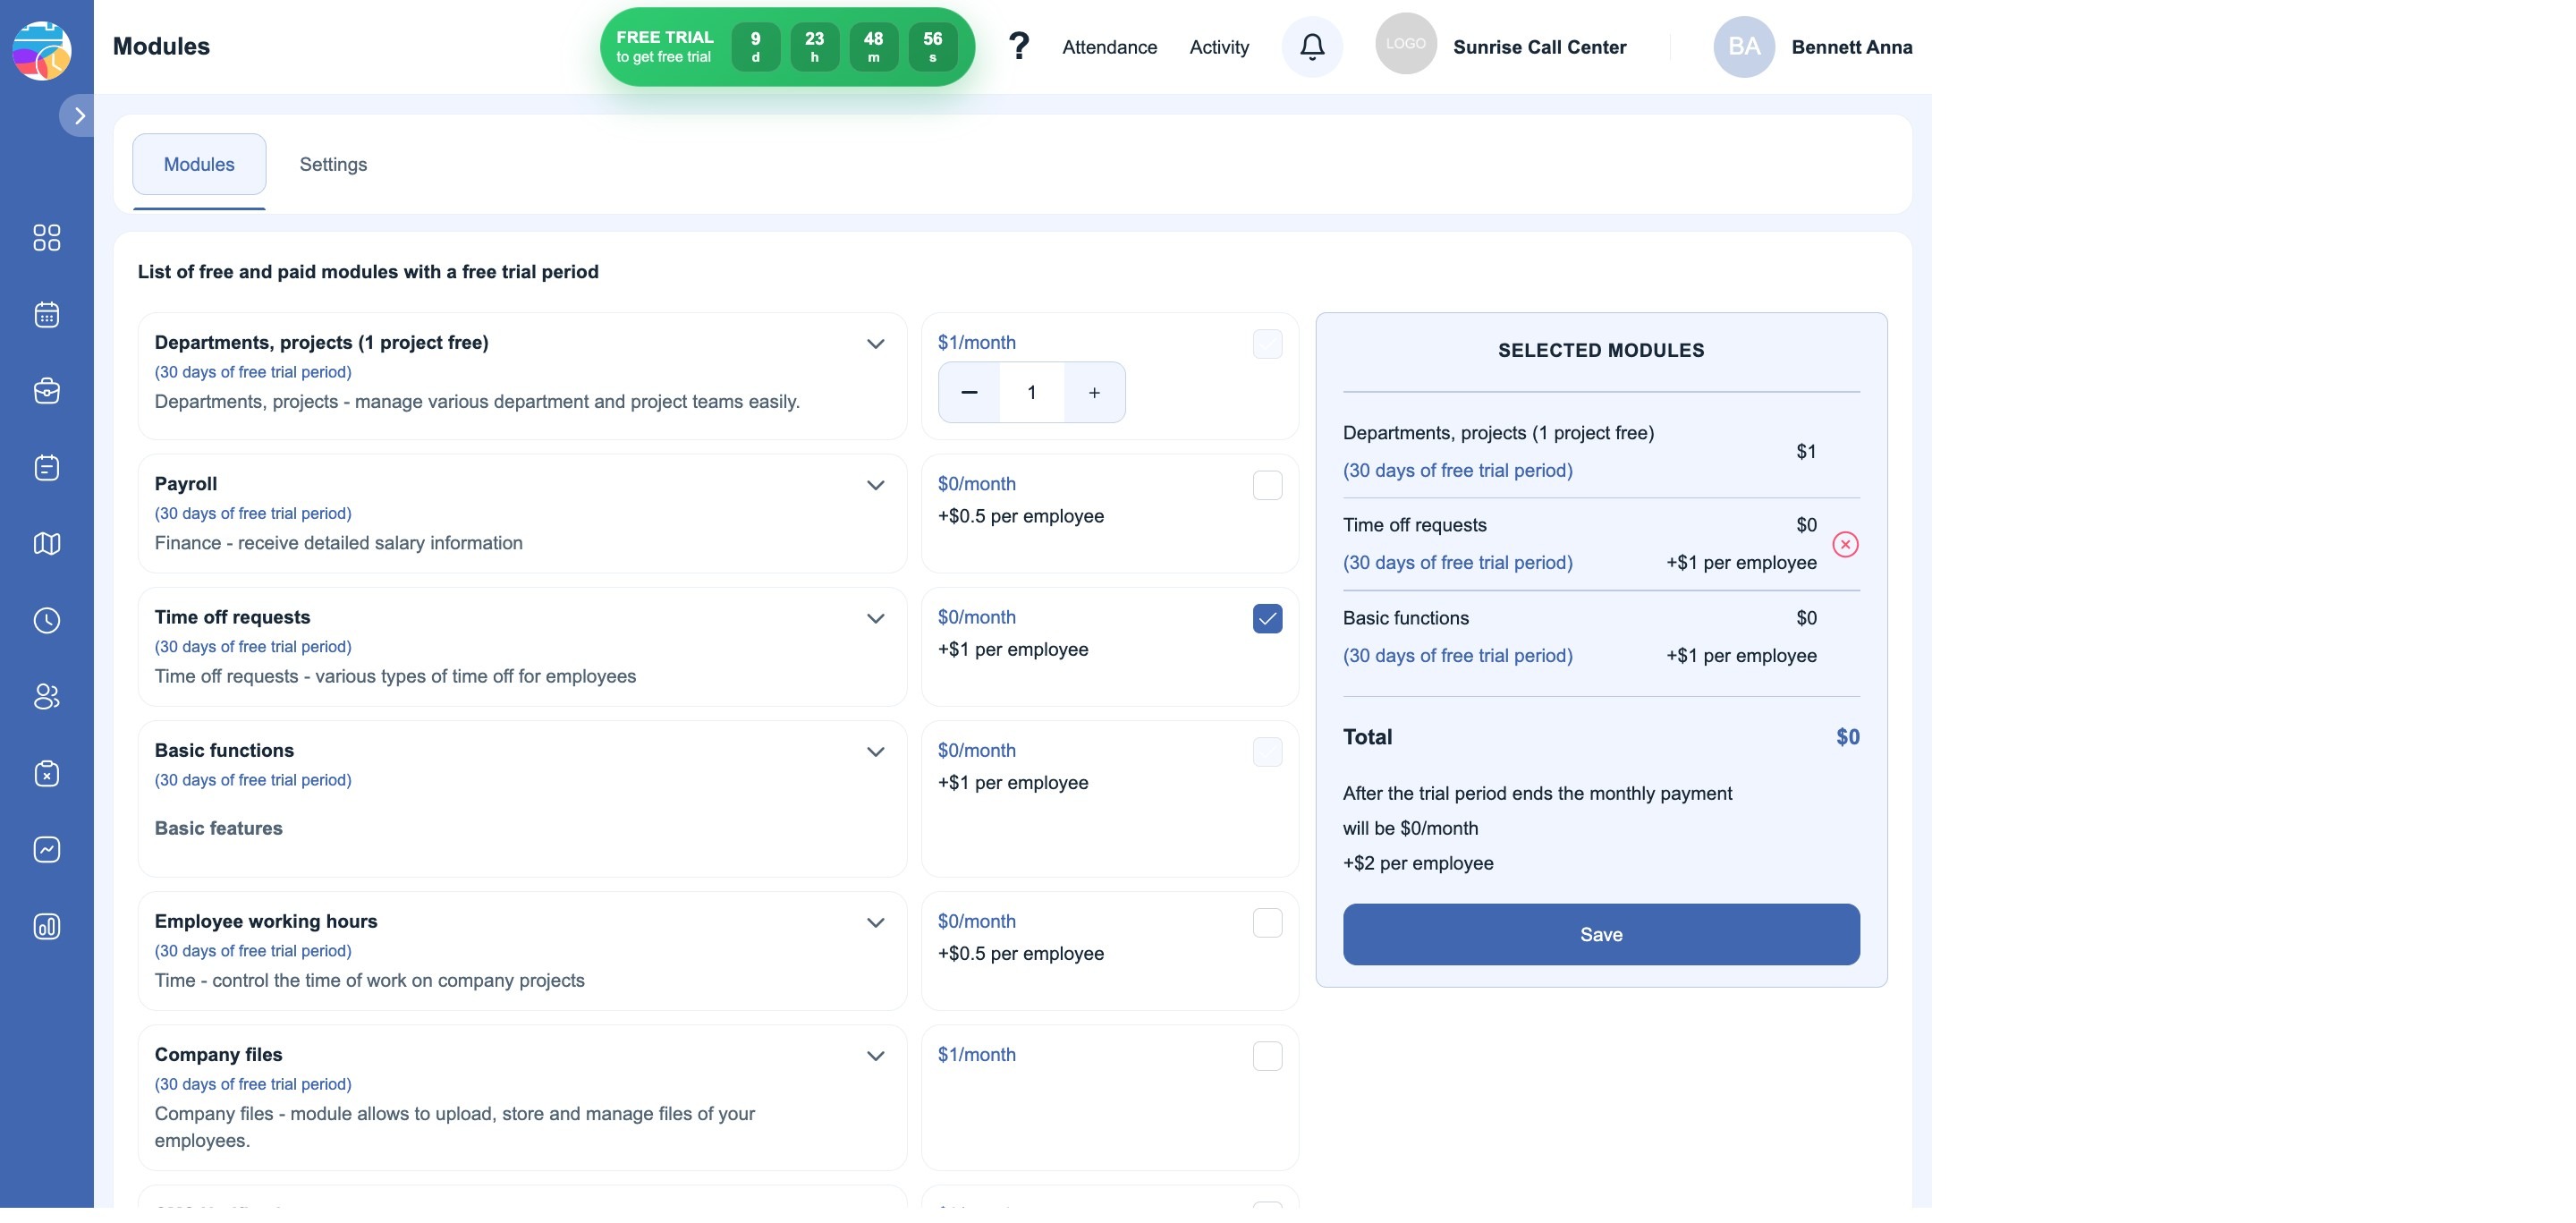
Task: Open the briefcase icon in sidebar
Action: click(x=47, y=392)
